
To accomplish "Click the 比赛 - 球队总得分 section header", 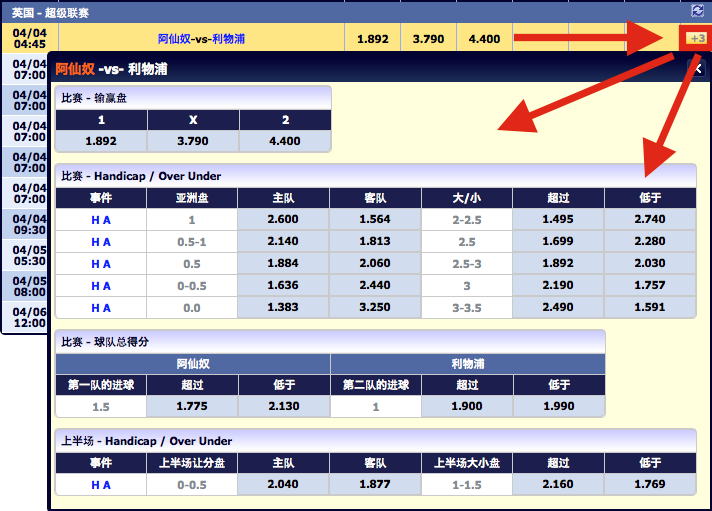I will 330,342.
